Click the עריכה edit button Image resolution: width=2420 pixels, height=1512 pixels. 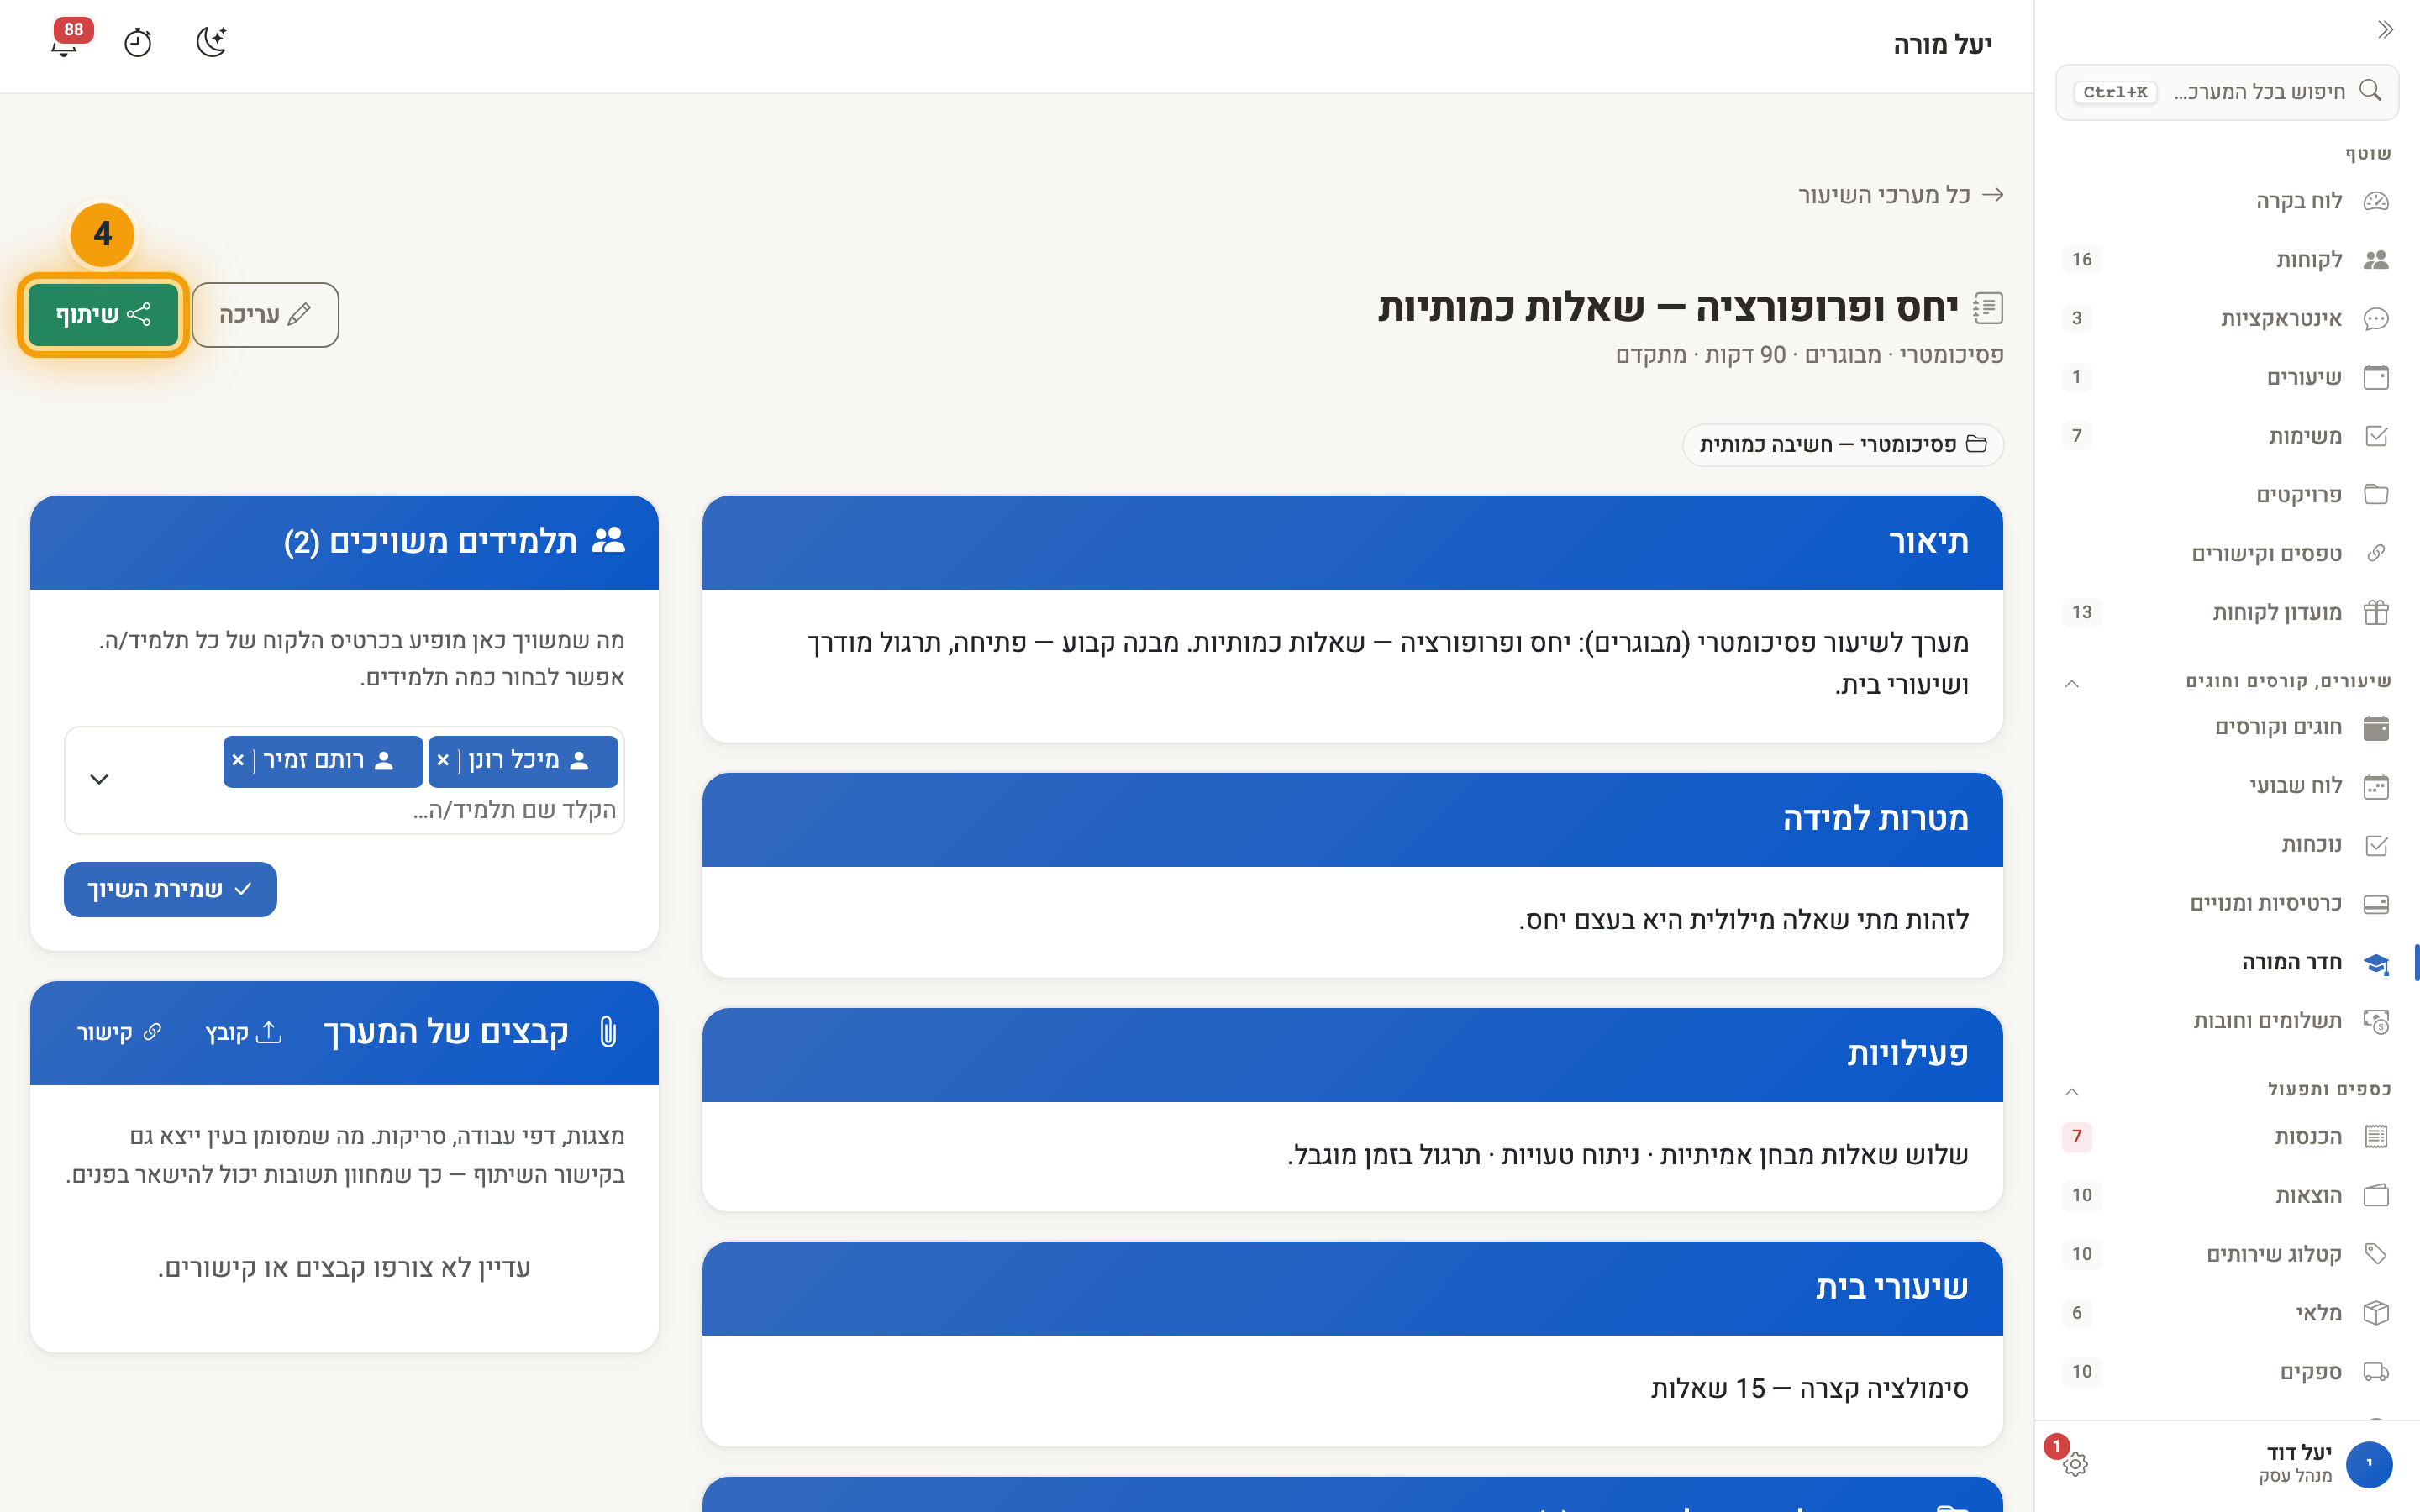point(265,315)
